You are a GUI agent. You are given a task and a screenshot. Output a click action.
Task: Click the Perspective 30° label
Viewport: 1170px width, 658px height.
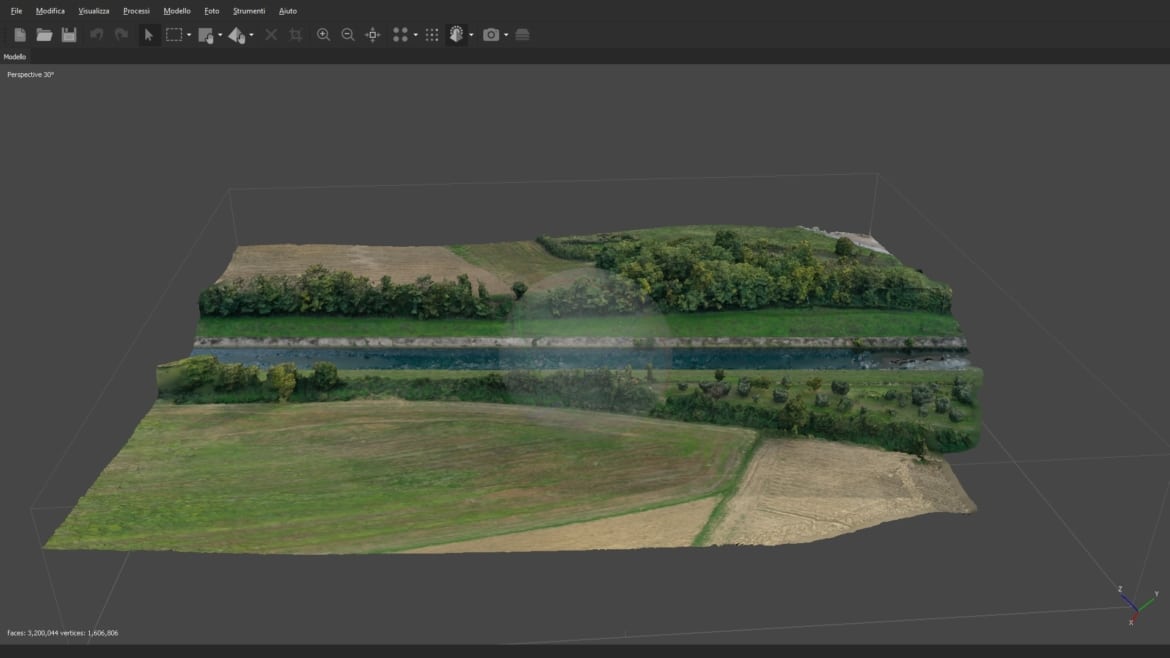tap(31, 75)
